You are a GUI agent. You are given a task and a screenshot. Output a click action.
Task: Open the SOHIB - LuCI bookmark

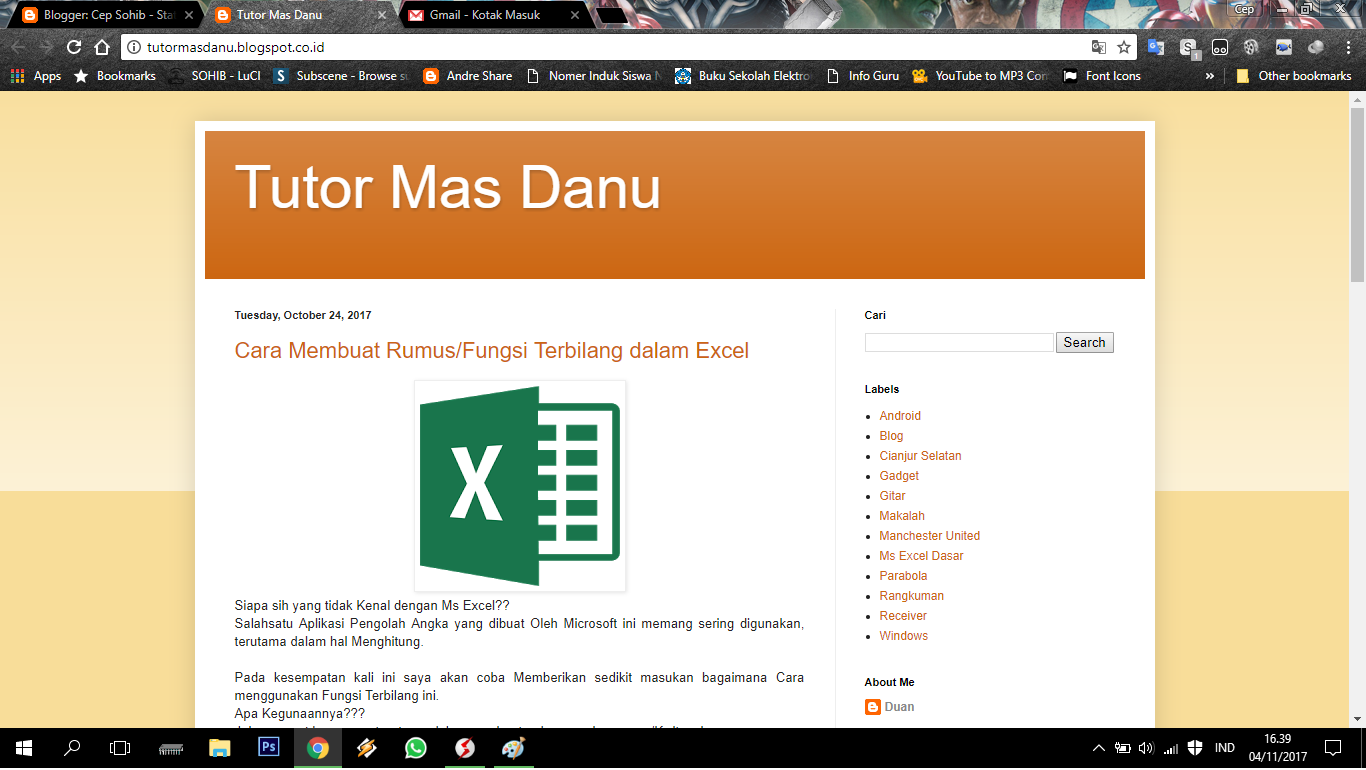(215, 76)
